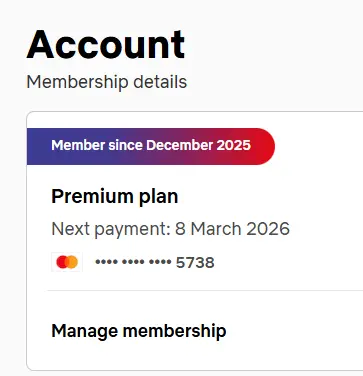
Task: Click the 8 March 2026 payment date
Action: click(232, 229)
